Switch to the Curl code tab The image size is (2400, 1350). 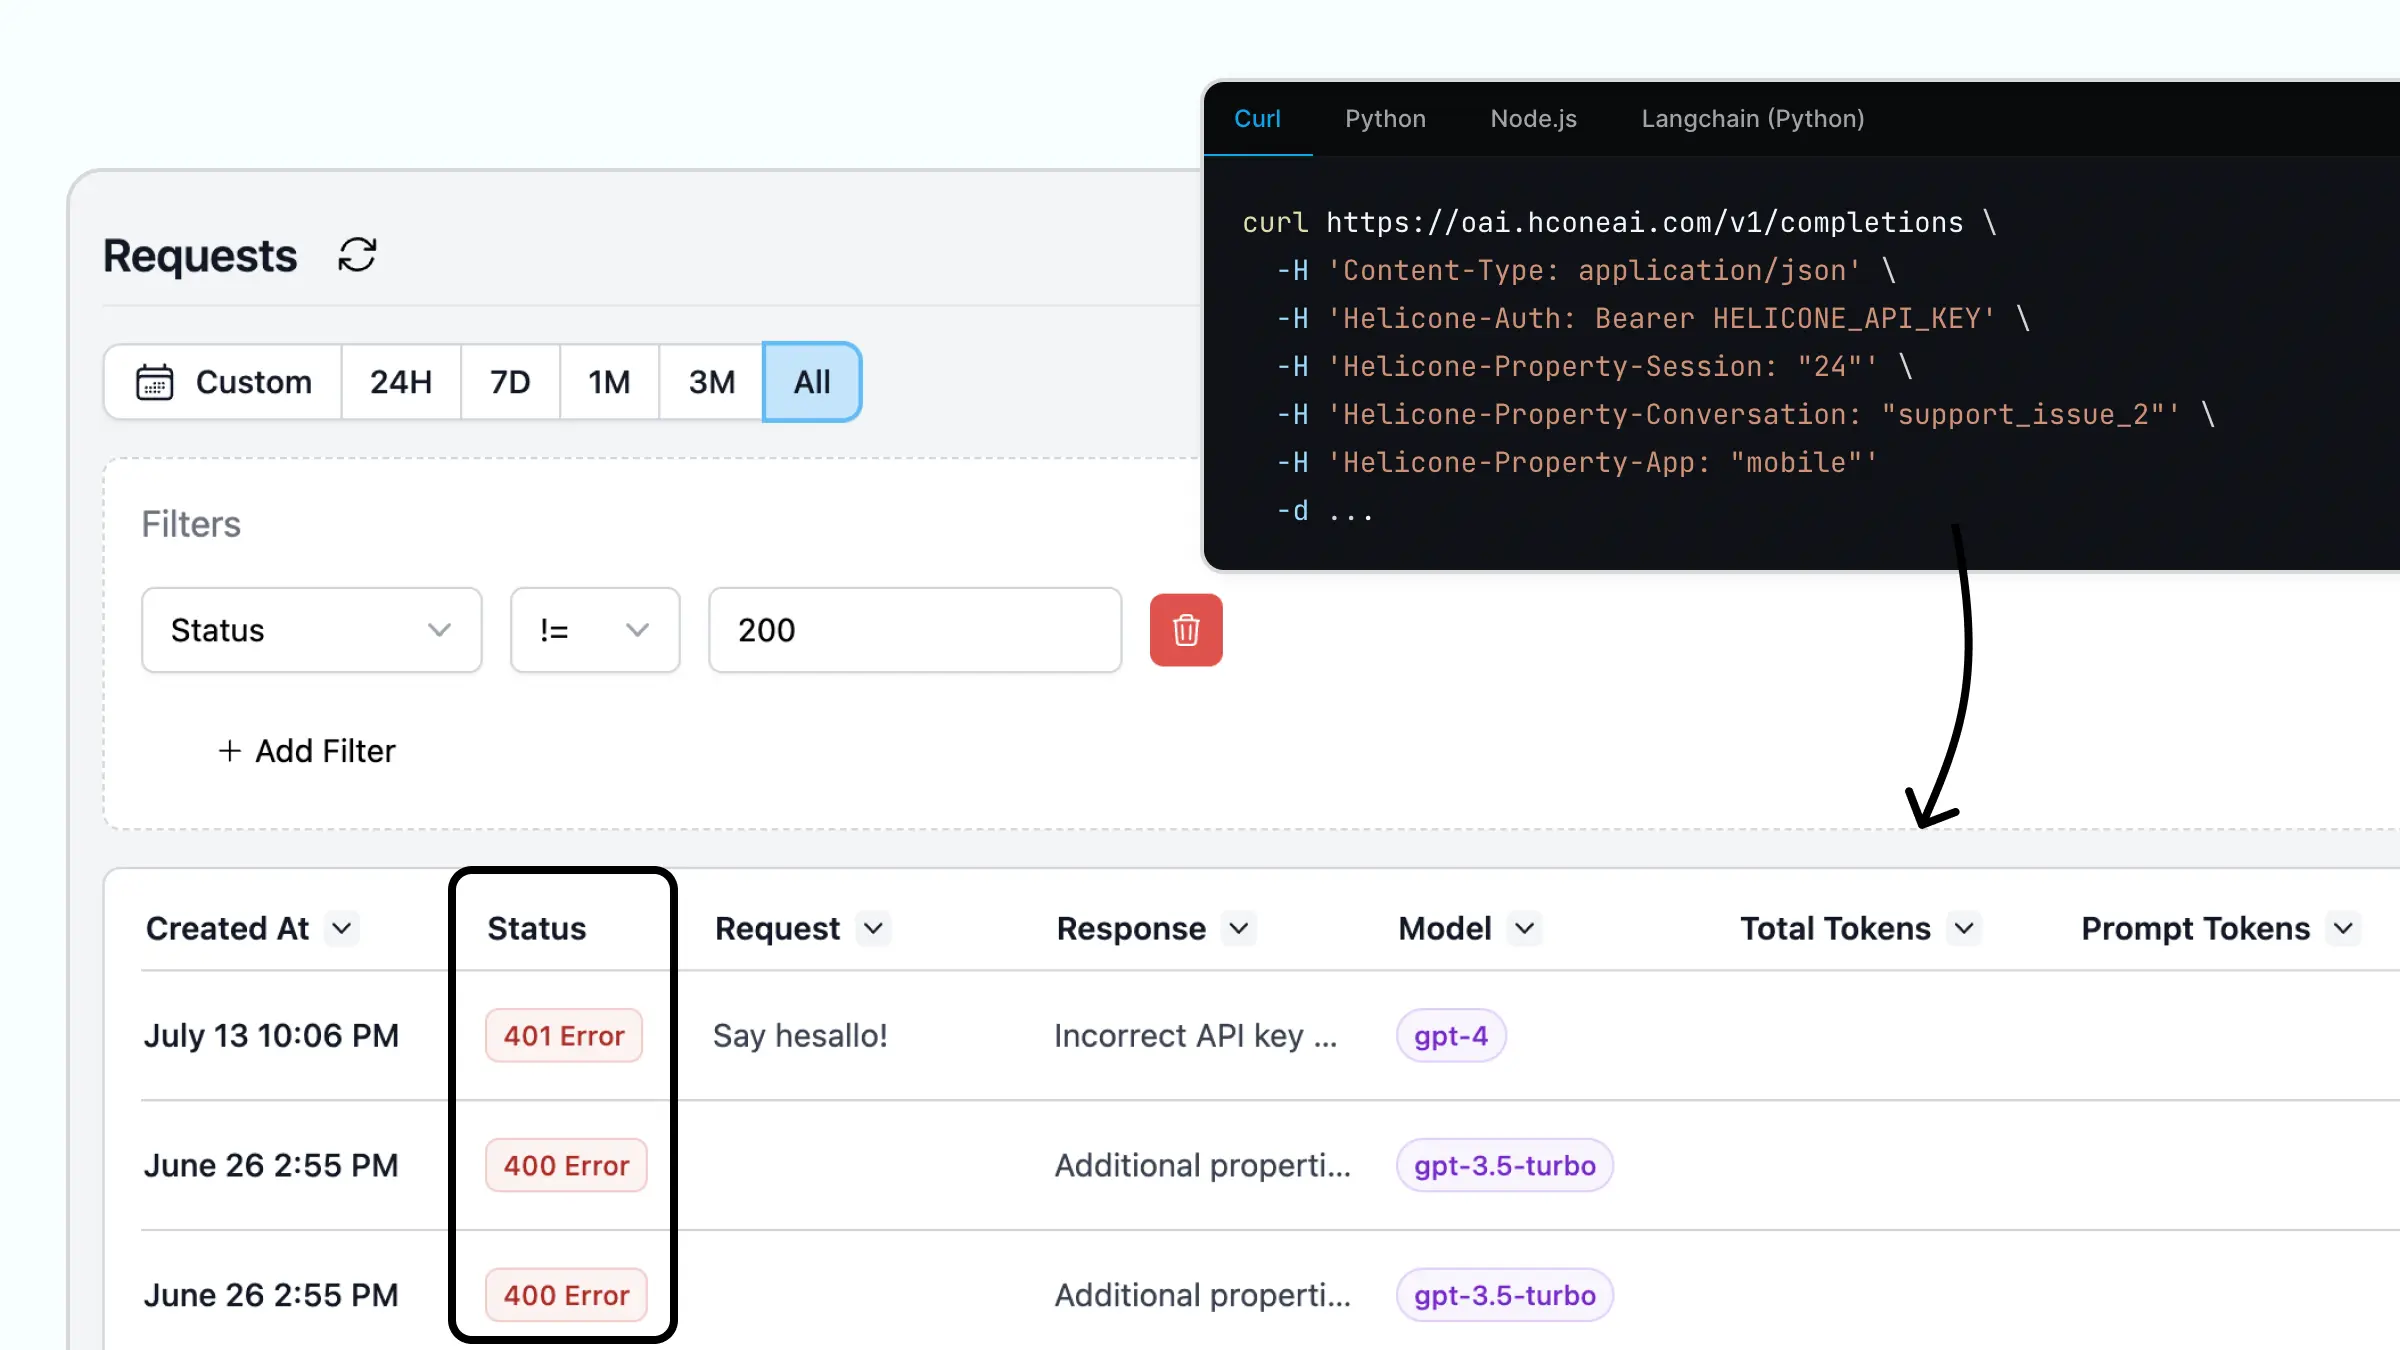[x=1257, y=119]
